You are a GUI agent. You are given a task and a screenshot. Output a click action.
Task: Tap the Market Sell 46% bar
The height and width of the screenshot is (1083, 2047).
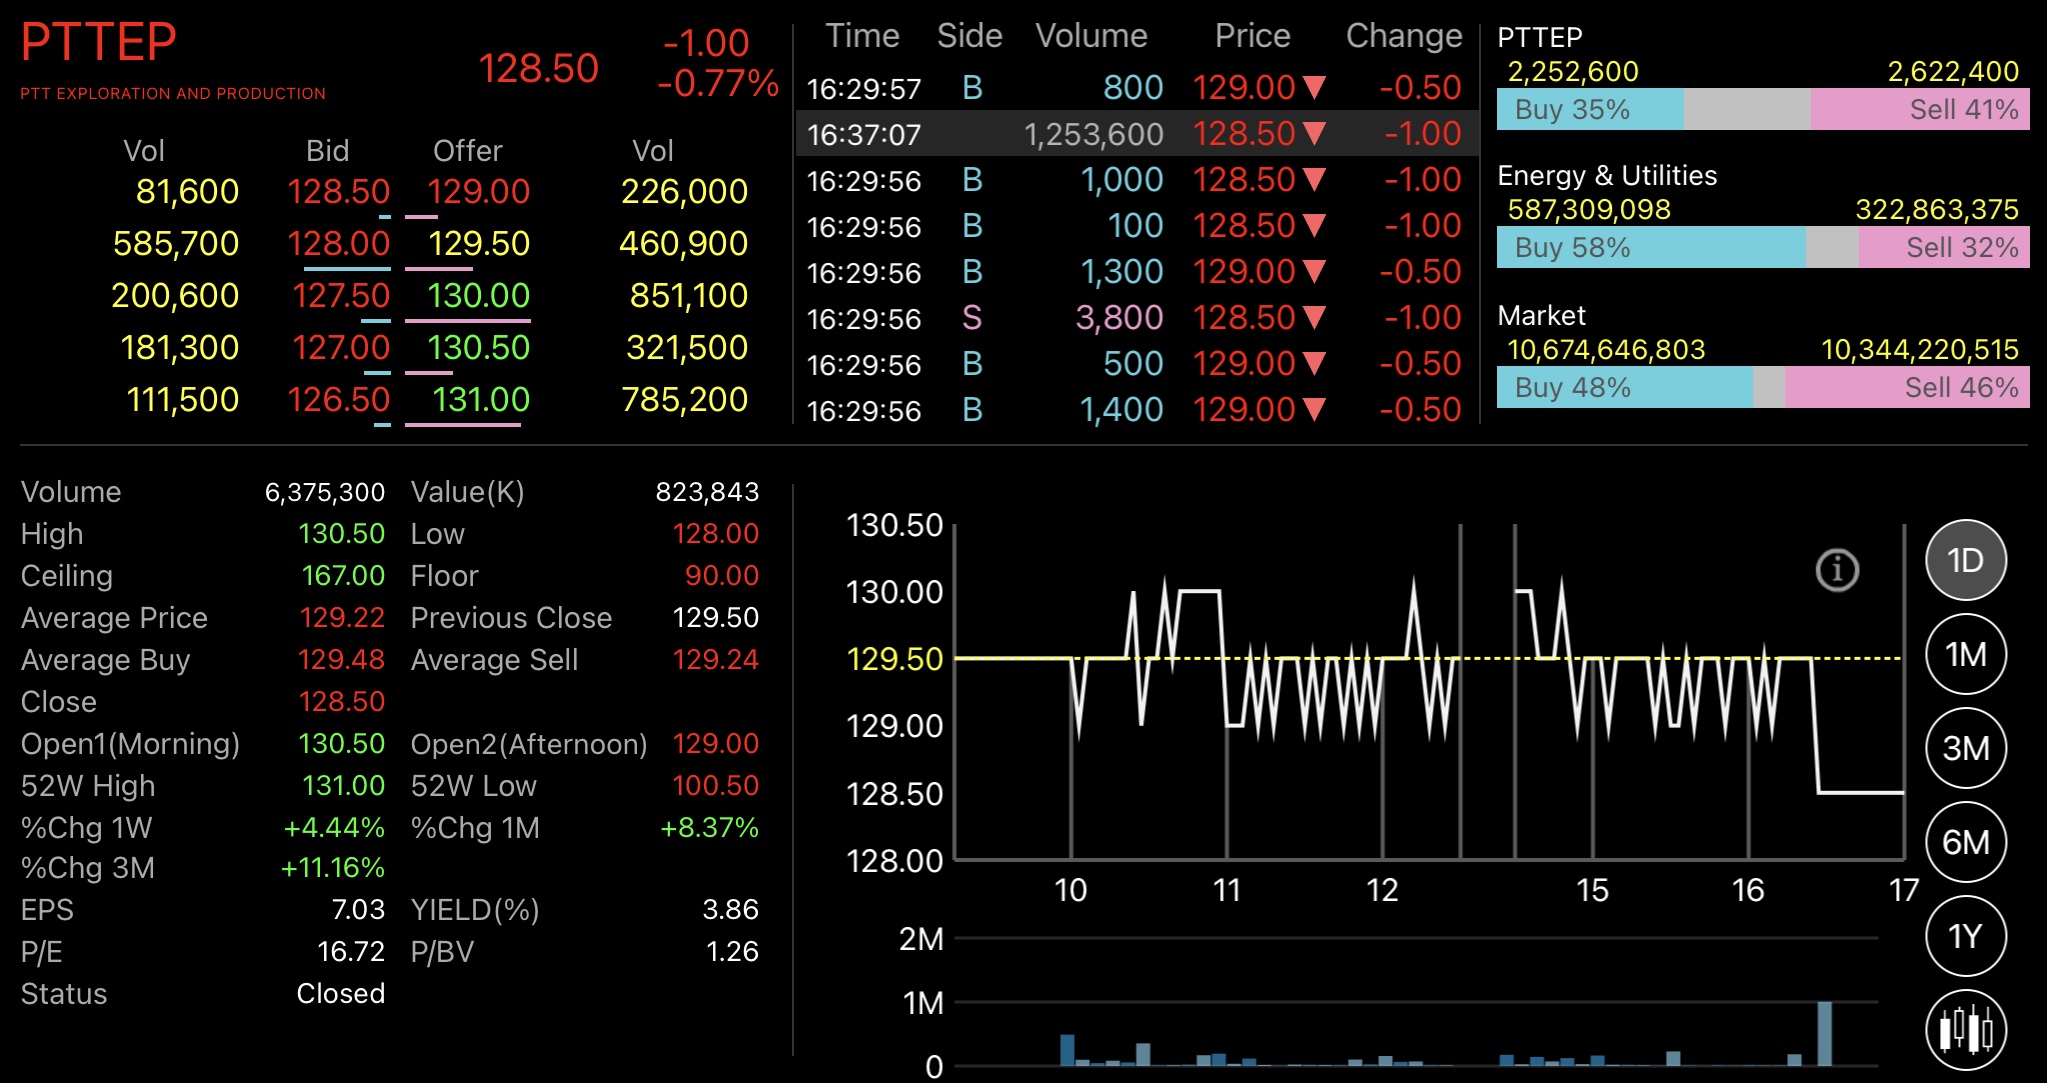click(1907, 387)
